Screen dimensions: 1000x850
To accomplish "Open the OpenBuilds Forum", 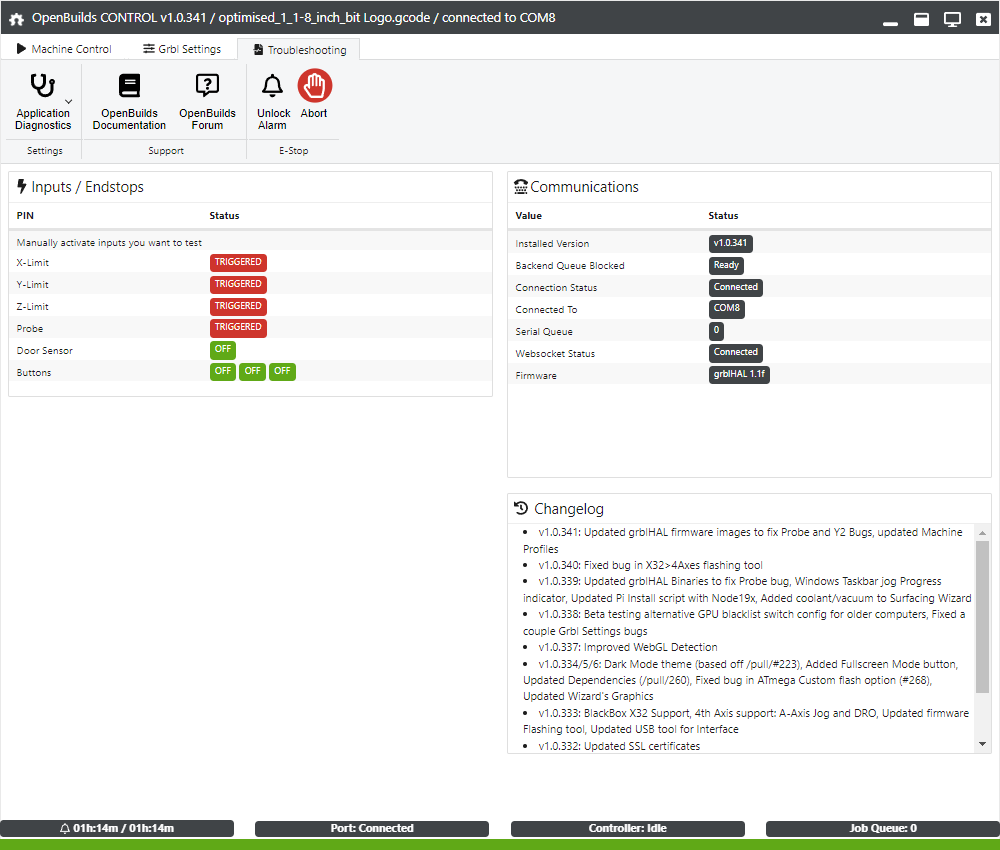I will tap(206, 100).
